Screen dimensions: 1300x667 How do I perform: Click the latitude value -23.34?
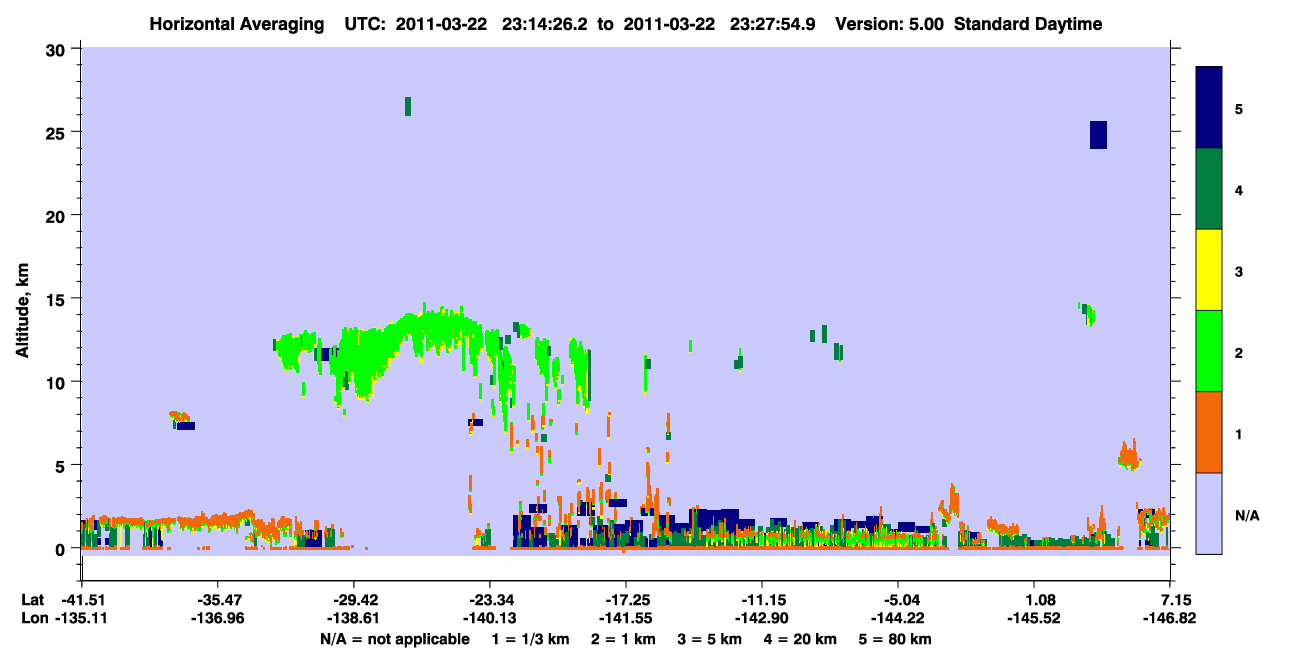coord(490,600)
